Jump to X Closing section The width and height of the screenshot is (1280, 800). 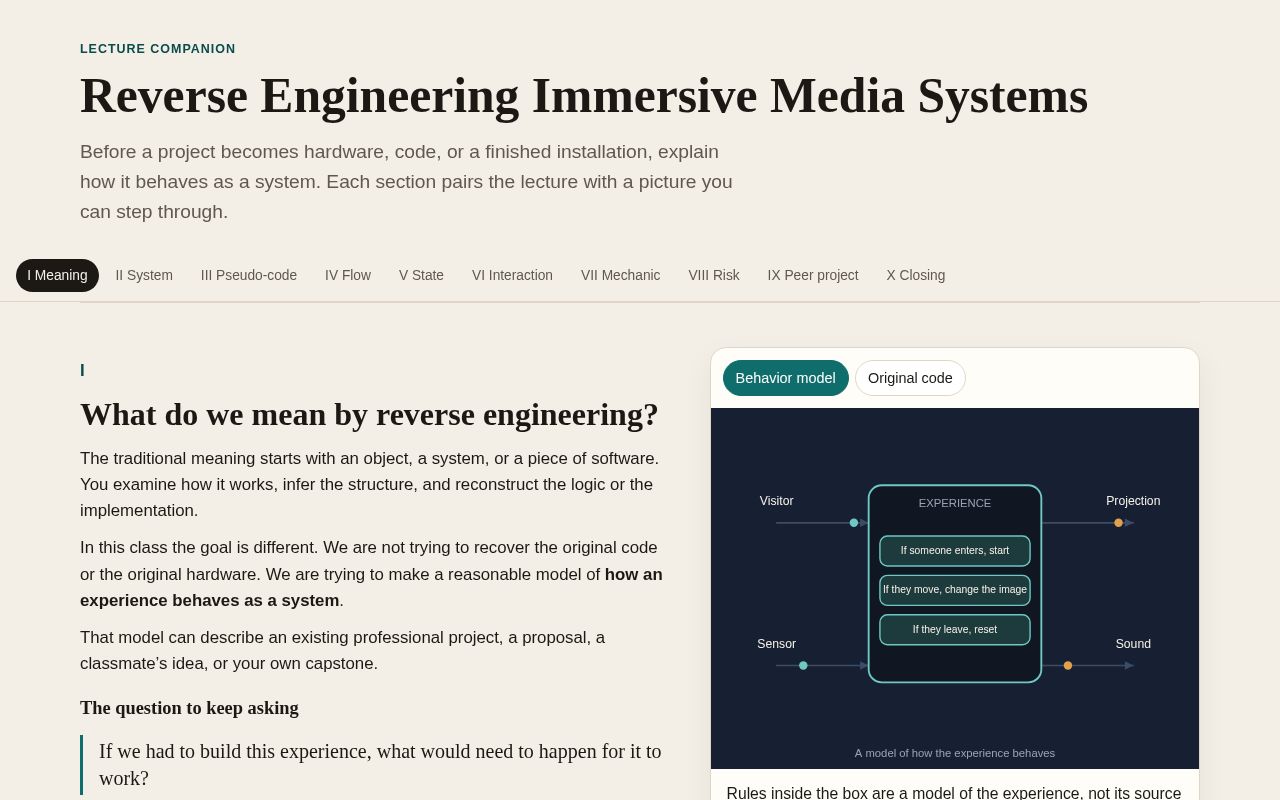(x=916, y=275)
